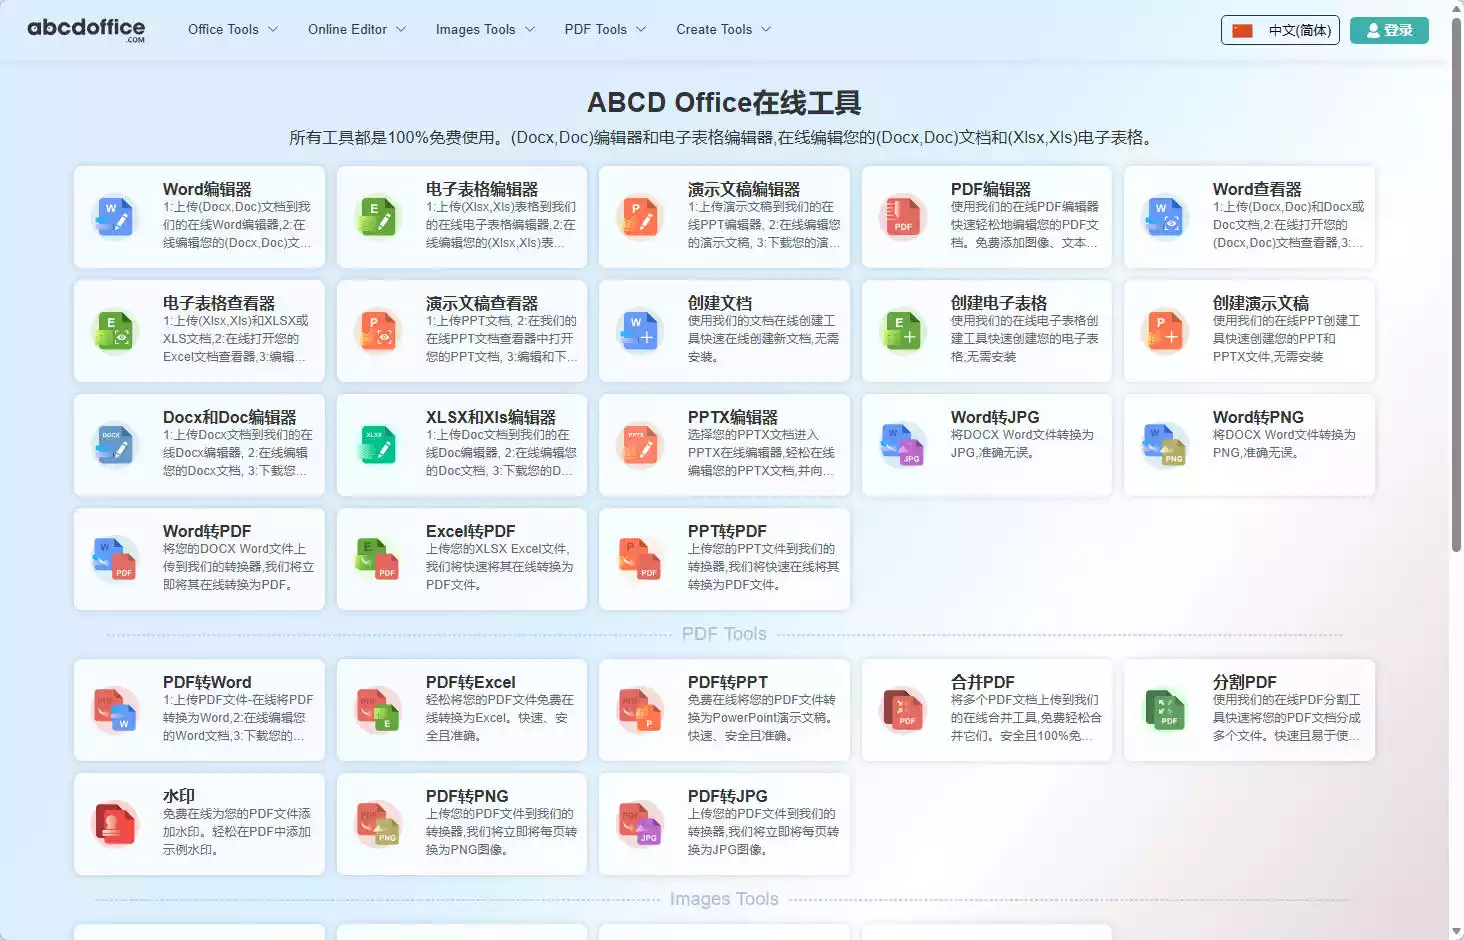
Task: Open the 合并PDF title link
Action: click(983, 682)
